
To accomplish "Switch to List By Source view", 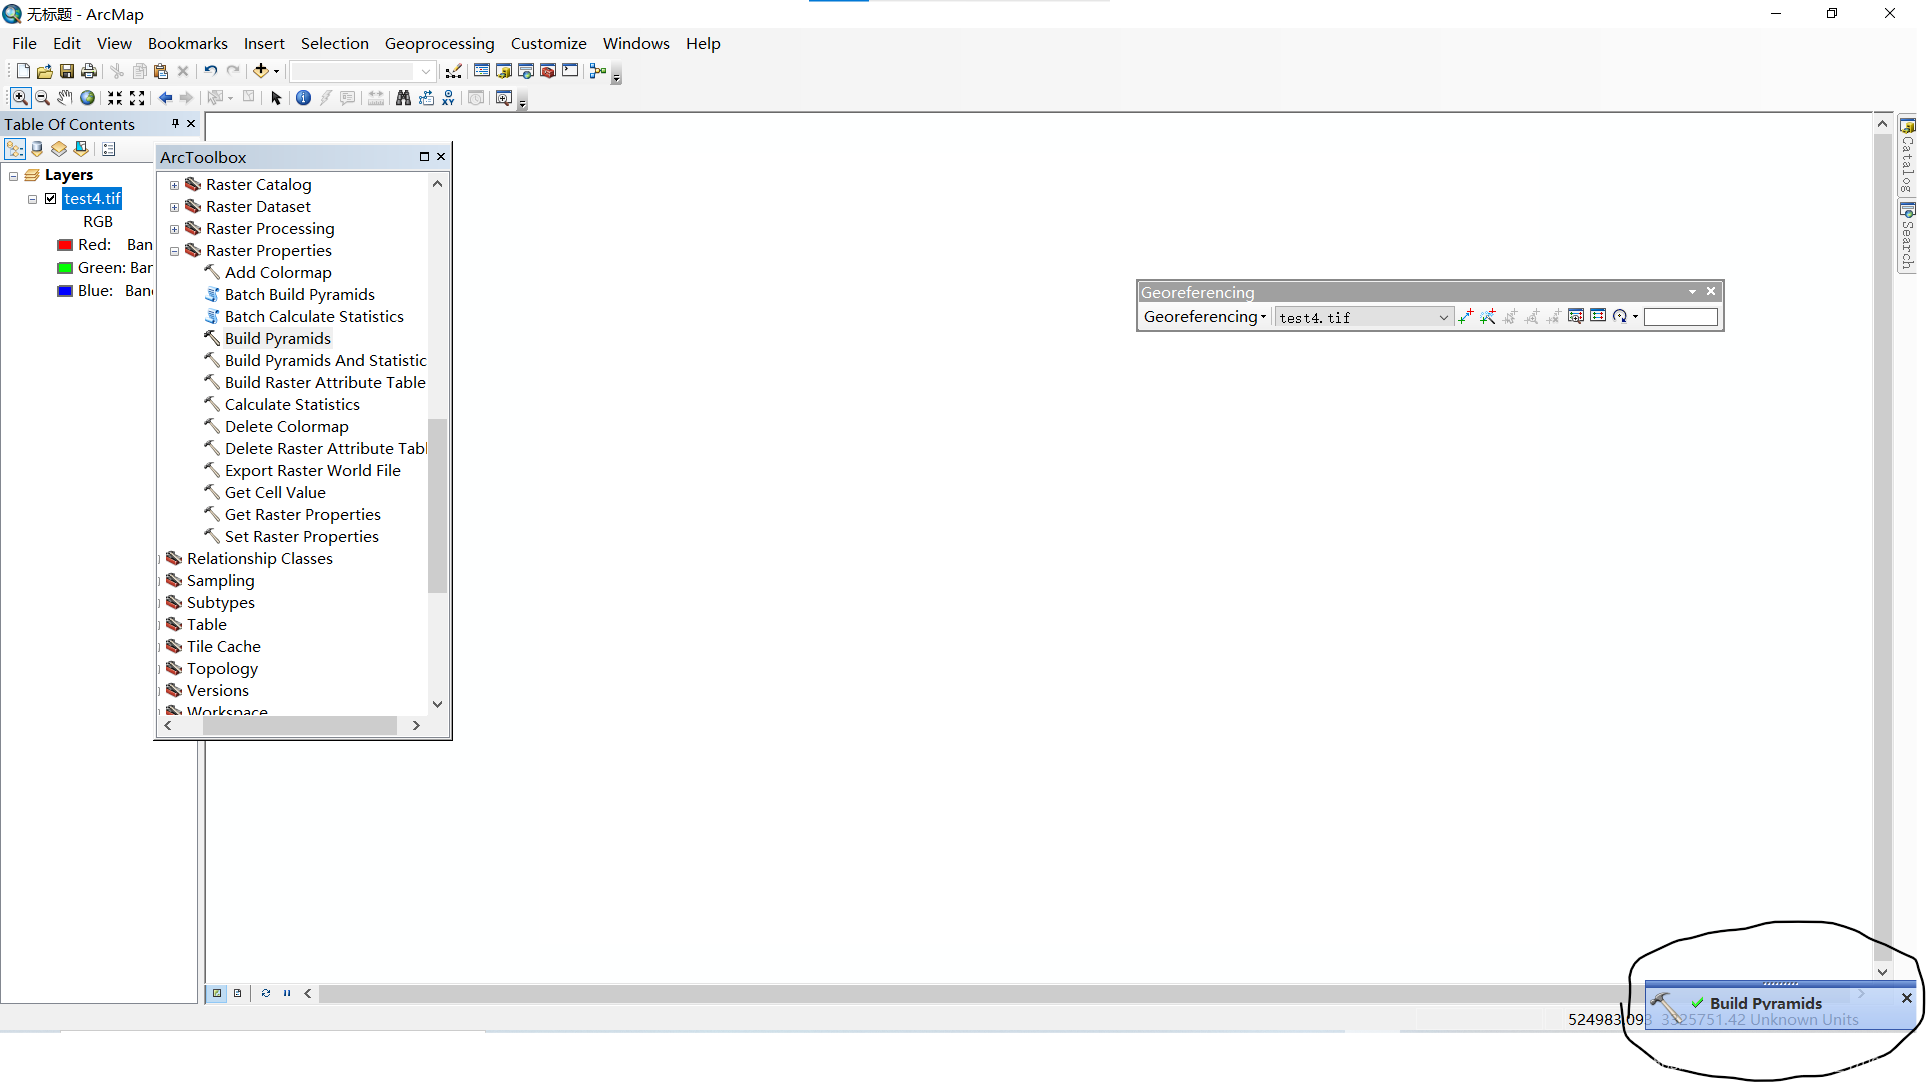I will tap(37, 149).
